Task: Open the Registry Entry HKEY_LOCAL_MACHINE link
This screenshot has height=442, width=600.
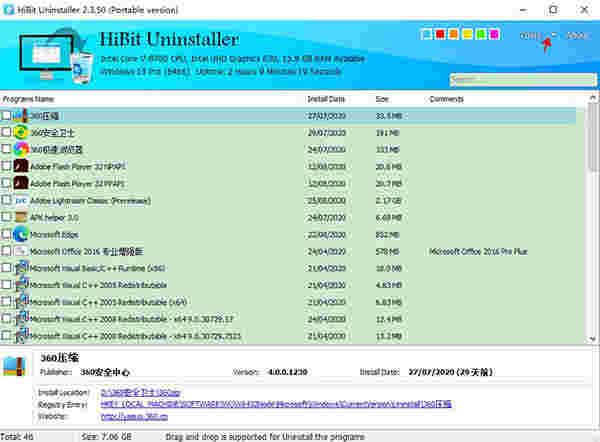Action: click(x=276, y=404)
